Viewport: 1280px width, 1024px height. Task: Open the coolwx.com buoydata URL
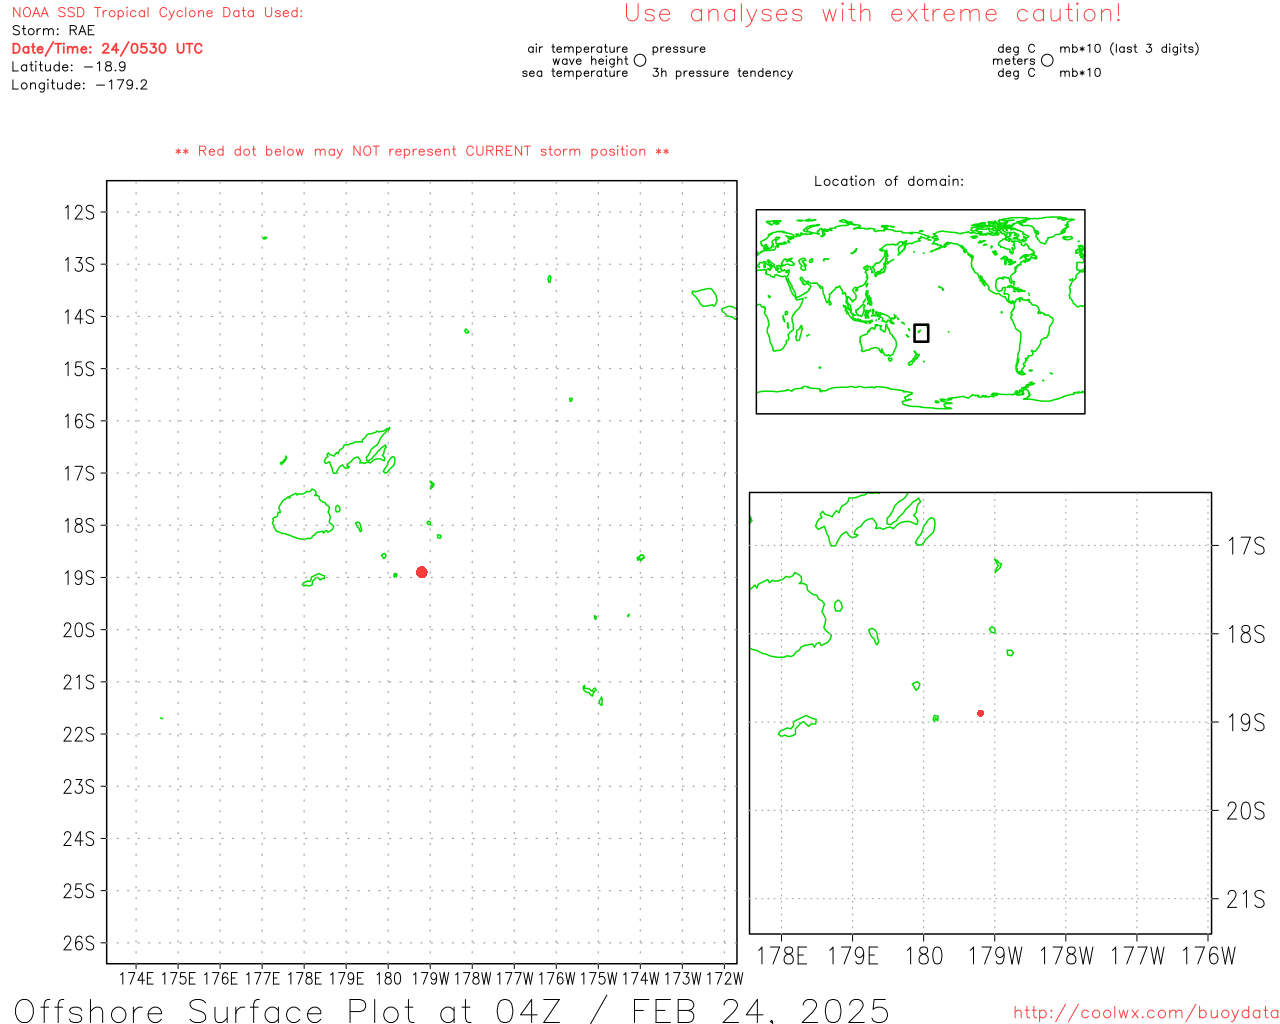[1146, 1013]
